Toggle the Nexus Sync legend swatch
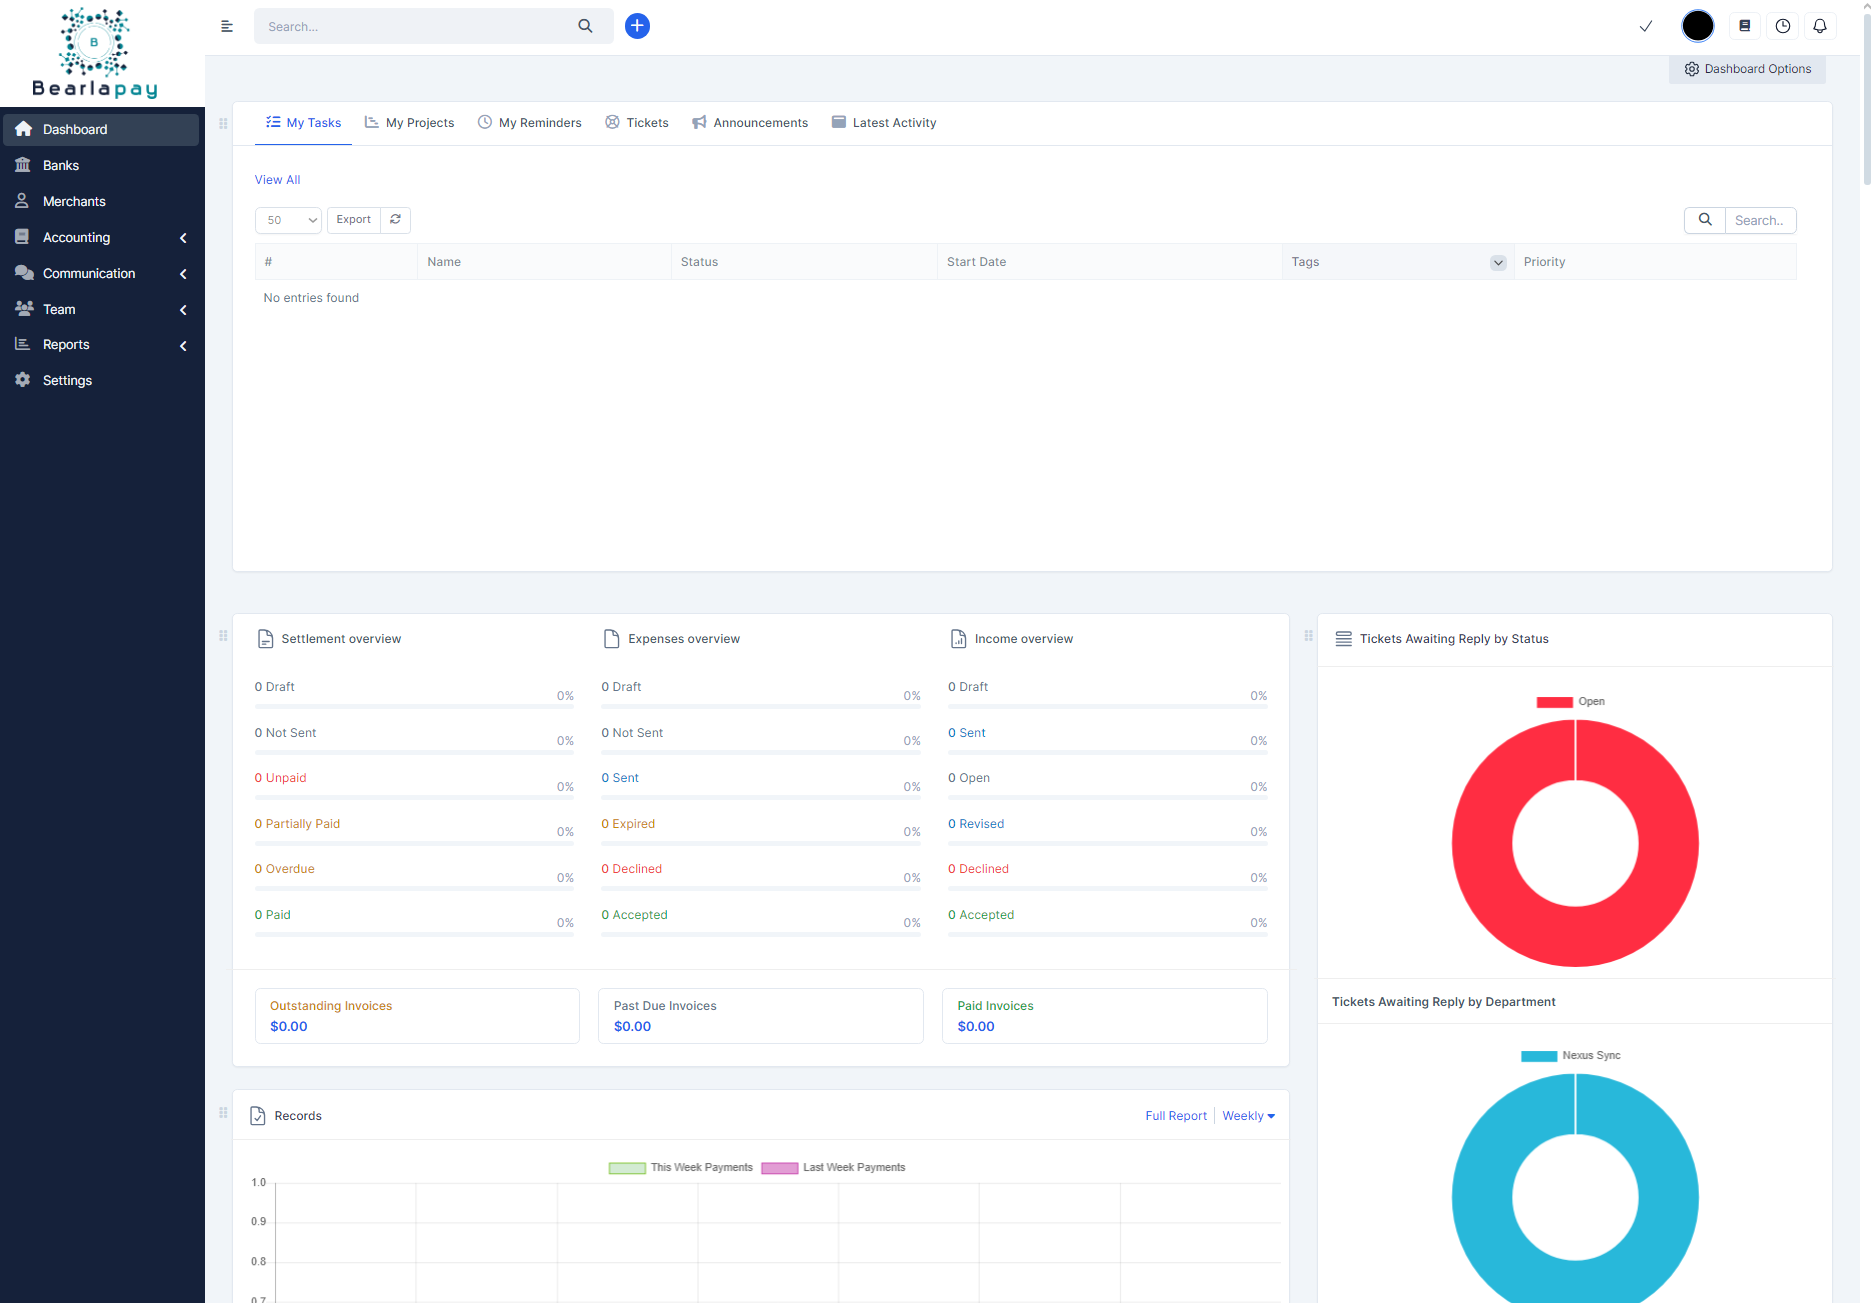The width and height of the screenshot is (1872, 1303). [x=1539, y=1056]
